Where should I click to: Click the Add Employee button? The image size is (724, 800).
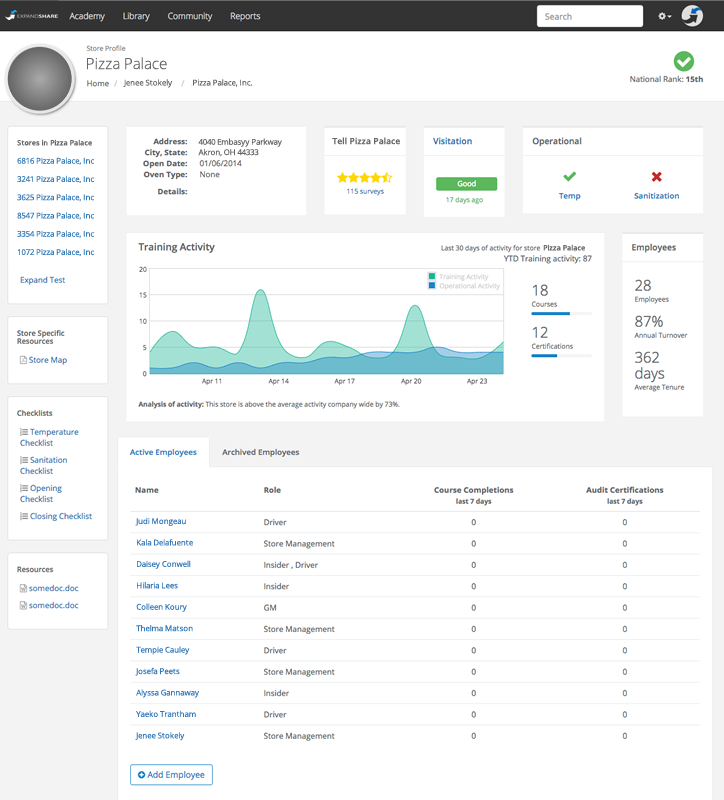171,774
